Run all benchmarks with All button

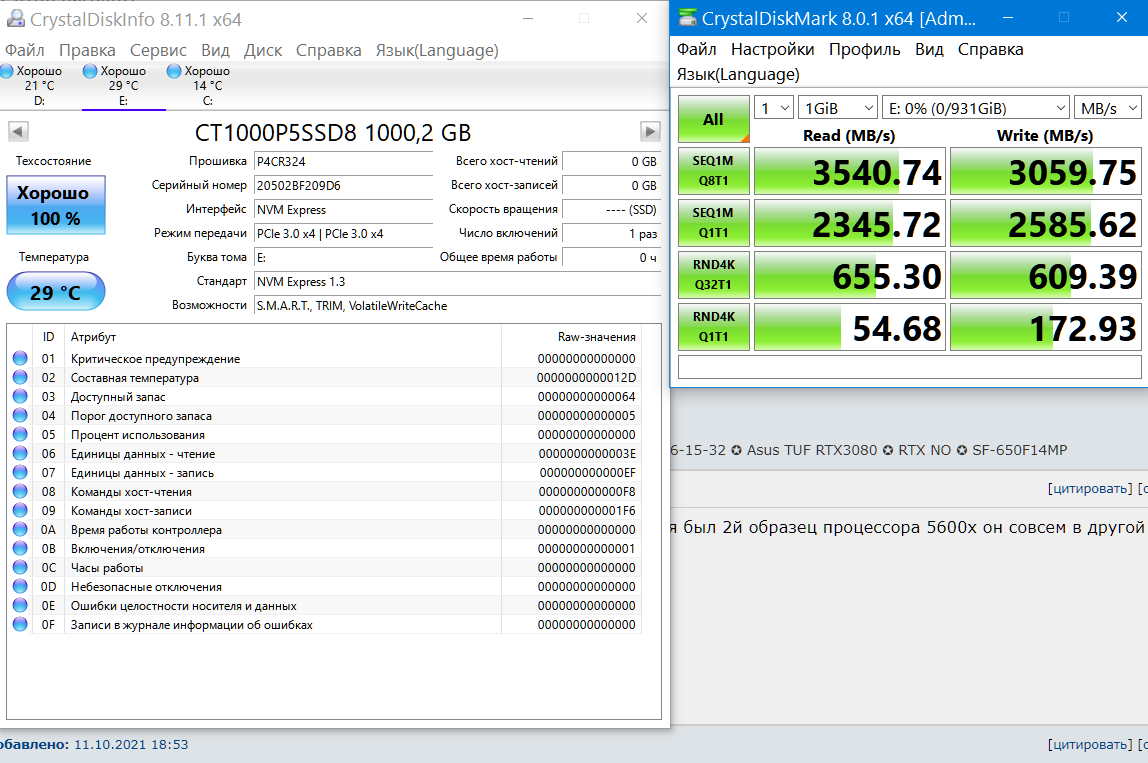click(x=714, y=119)
